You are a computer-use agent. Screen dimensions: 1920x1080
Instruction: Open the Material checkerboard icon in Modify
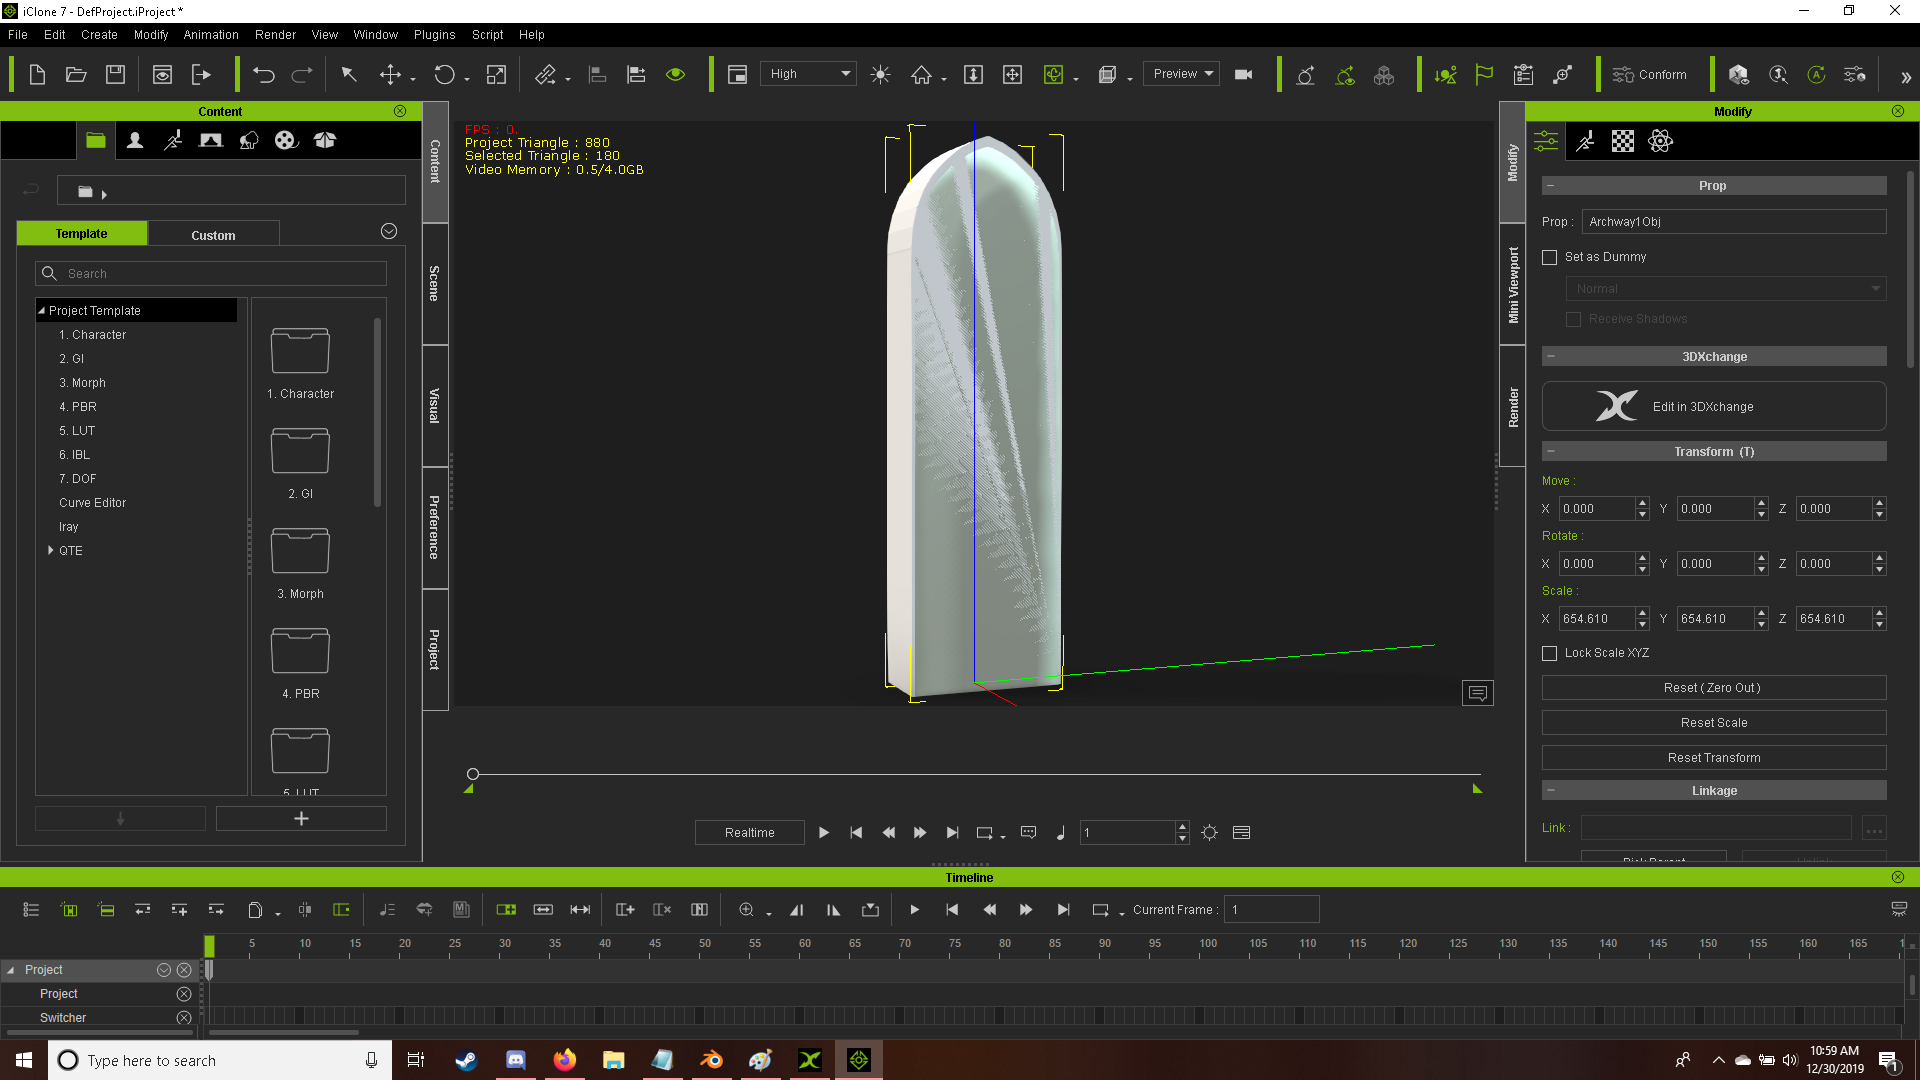[1623, 141]
